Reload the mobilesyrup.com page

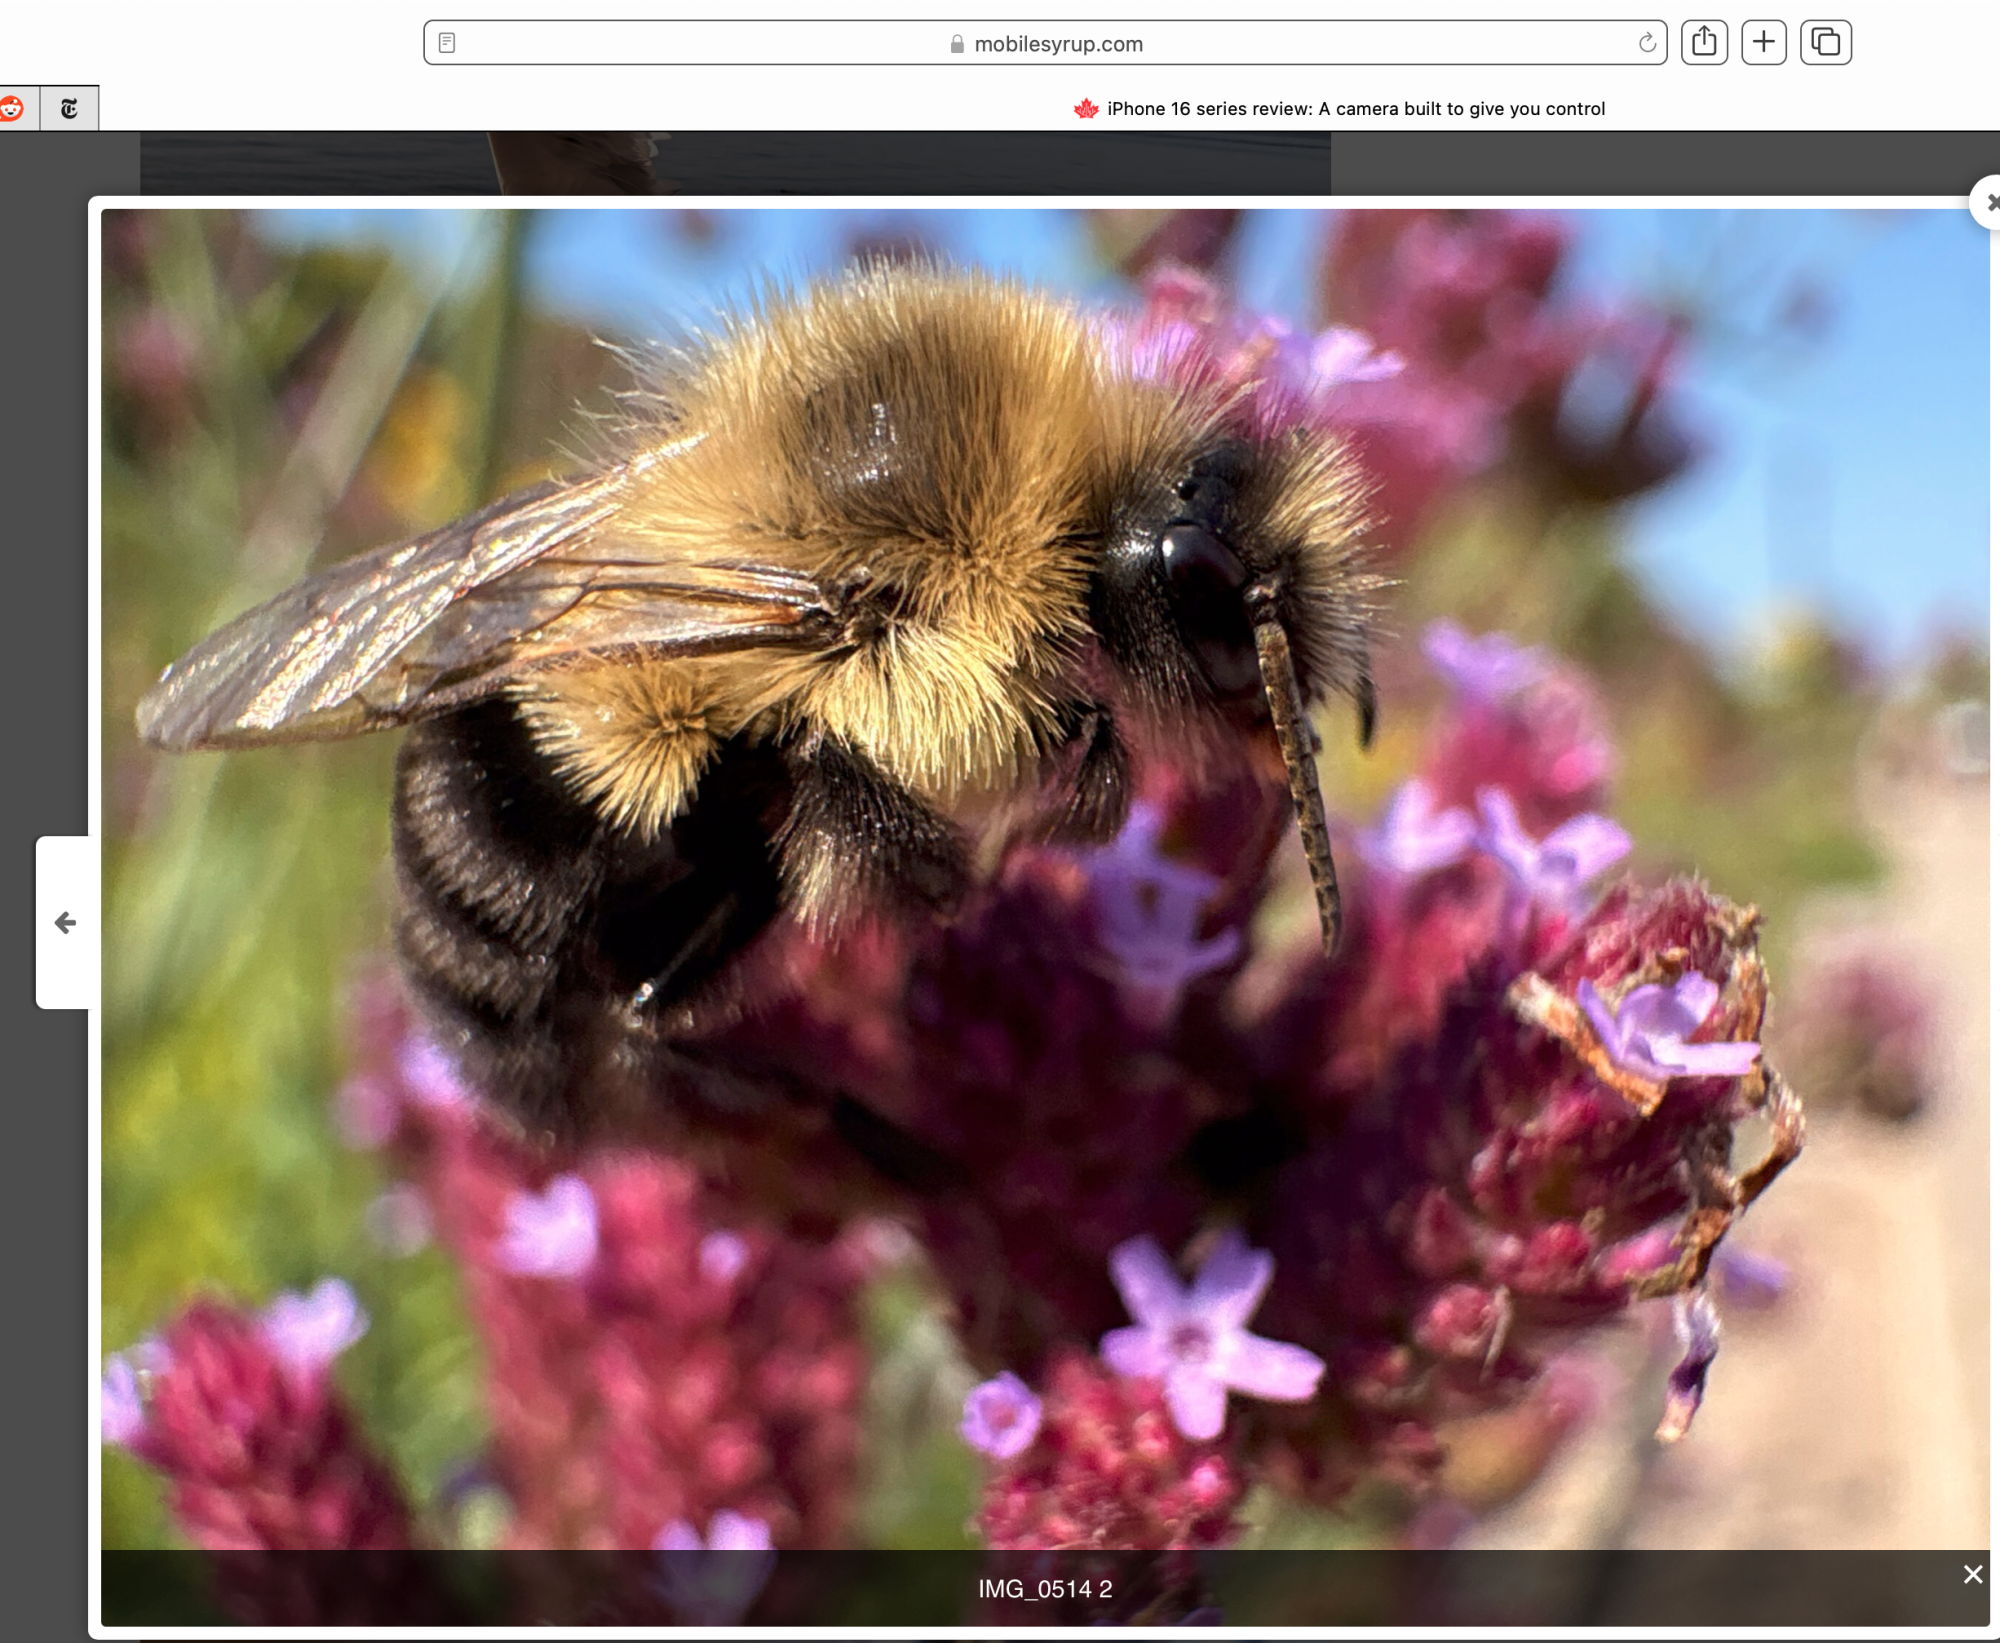pyautogui.click(x=1646, y=43)
